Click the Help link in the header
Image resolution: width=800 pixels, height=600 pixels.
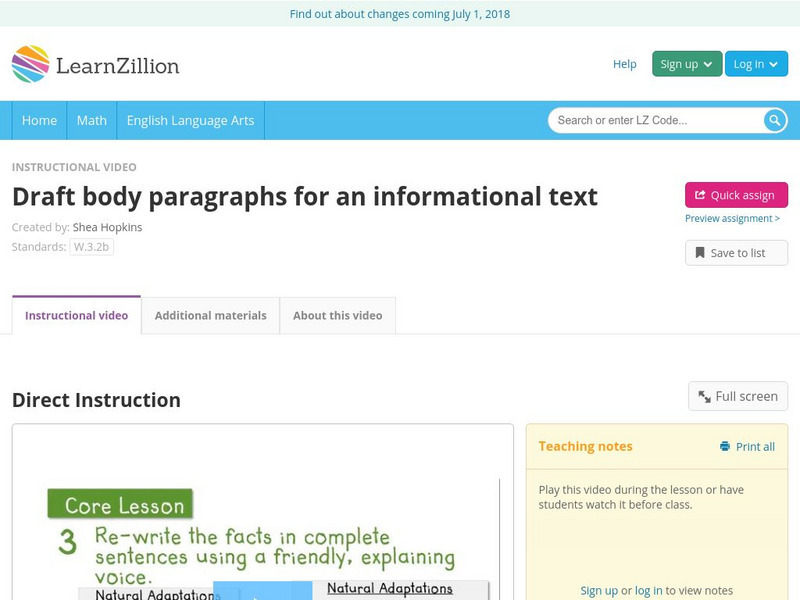coord(624,63)
